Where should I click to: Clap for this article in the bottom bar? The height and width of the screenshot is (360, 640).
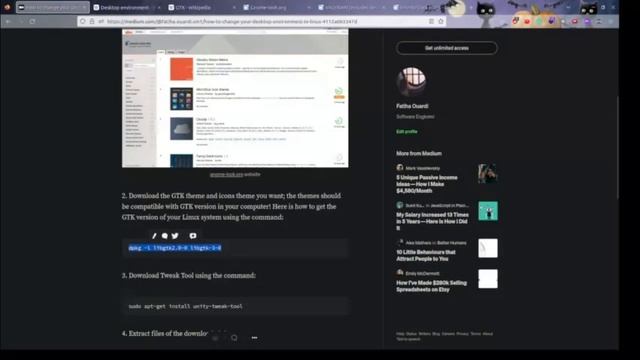[x=216, y=338]
